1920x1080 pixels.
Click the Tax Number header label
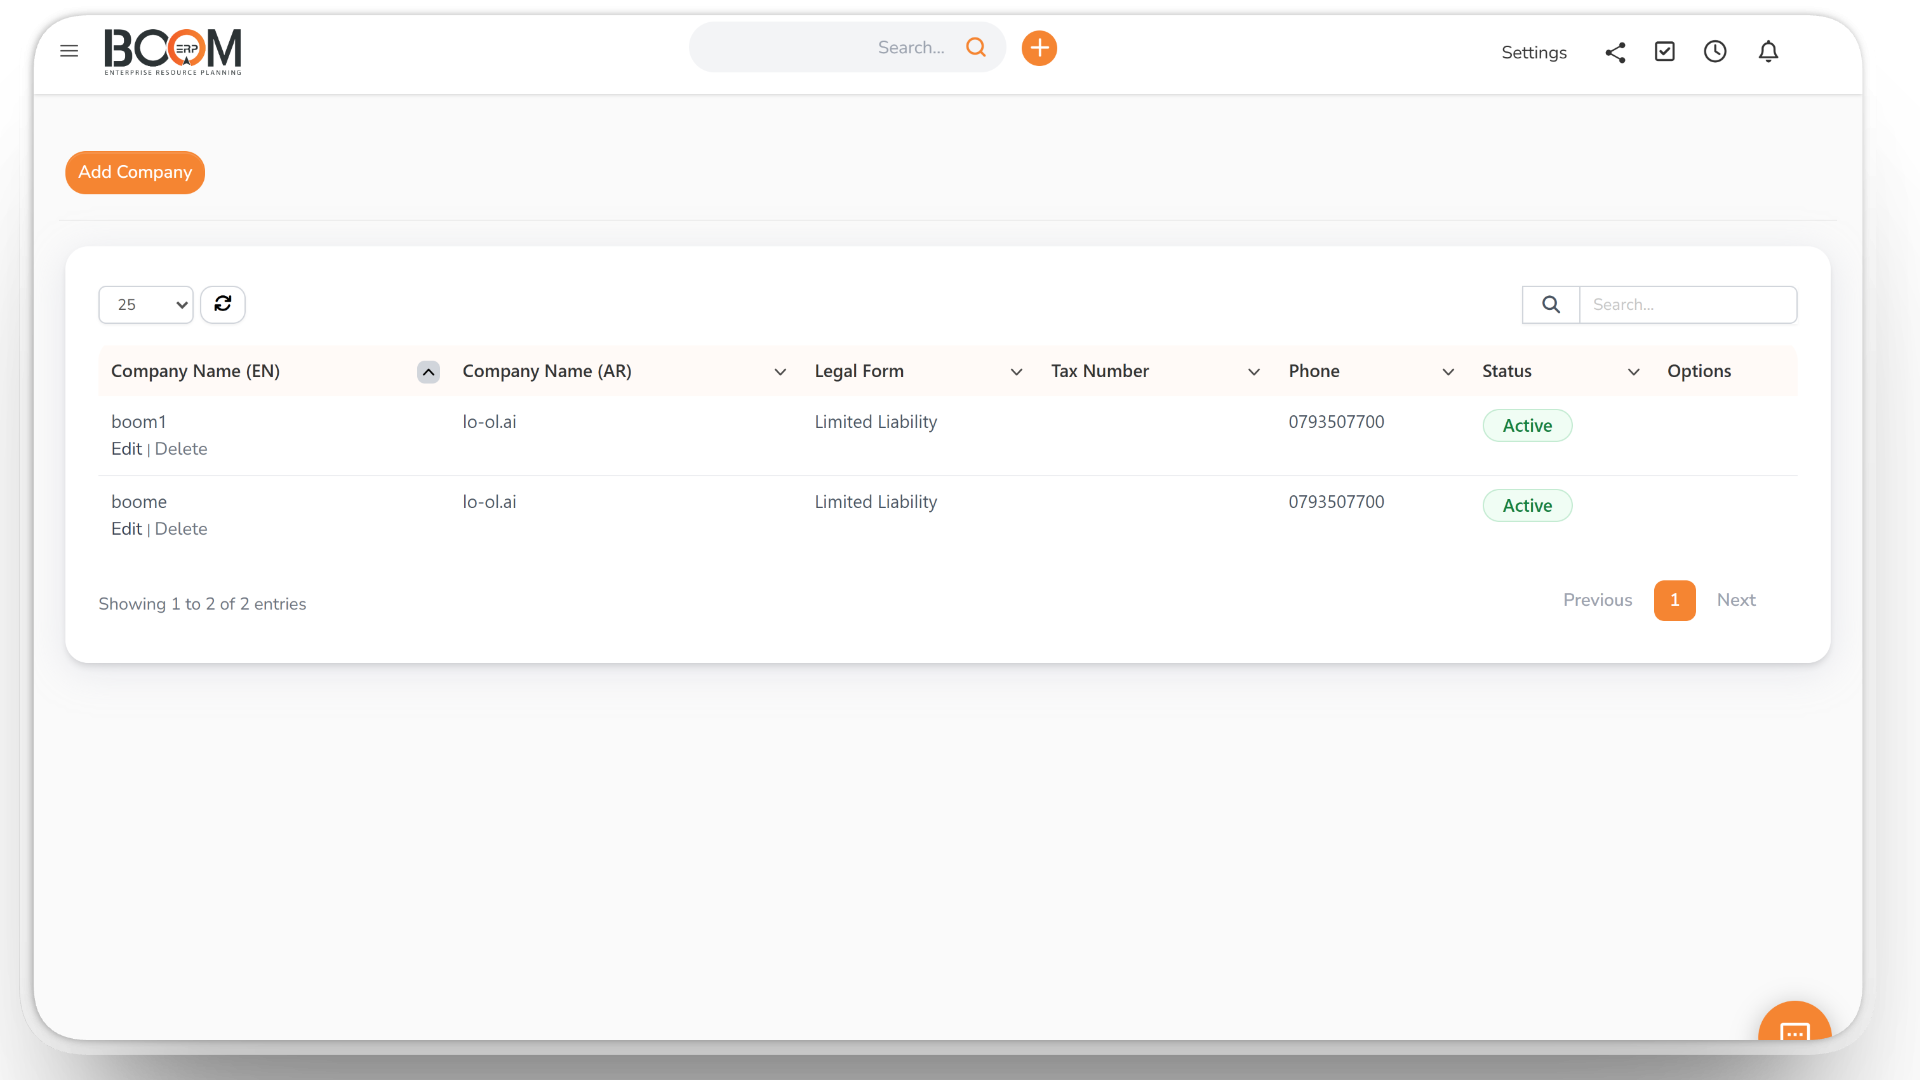[1100, 371]
